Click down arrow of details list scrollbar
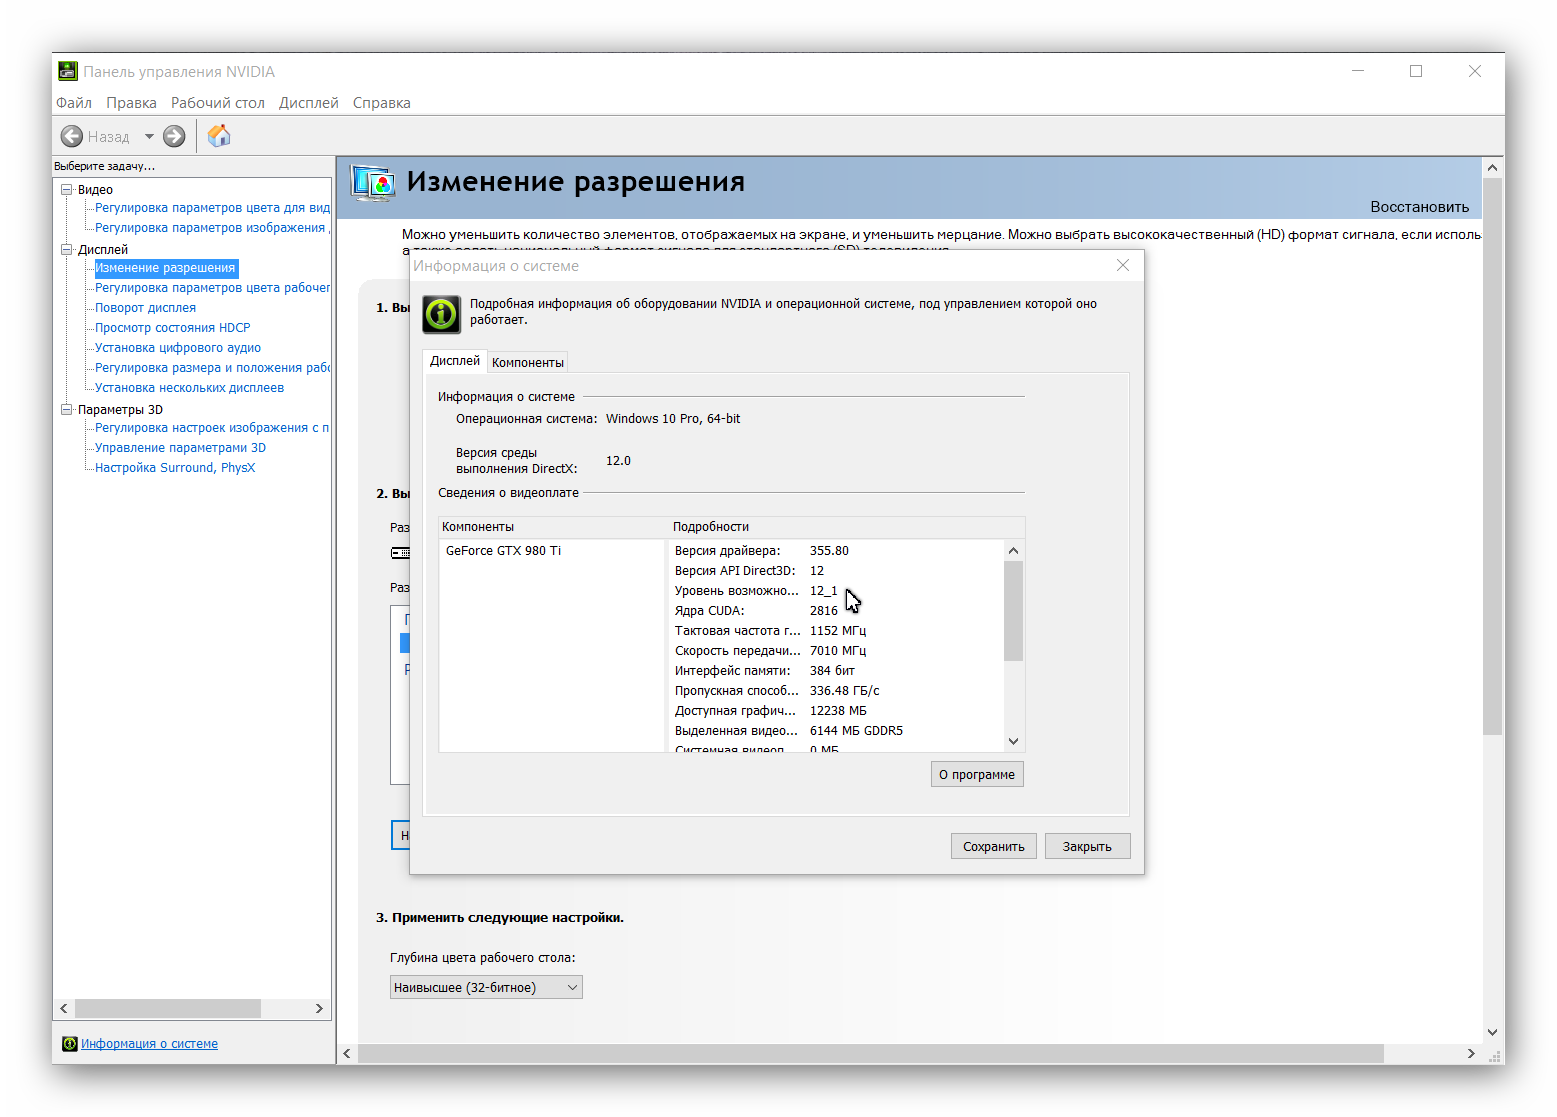Image resolution: width=1557 pixels, height=1117 pixels. coord(1013,741)
